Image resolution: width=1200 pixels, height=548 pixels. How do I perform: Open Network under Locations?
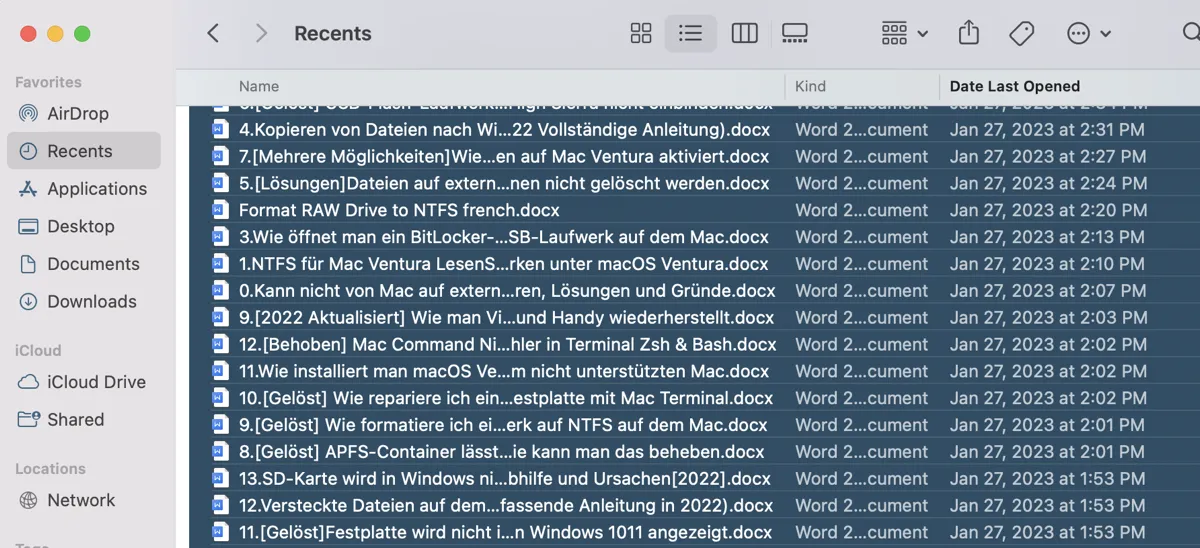coord(81,501)
